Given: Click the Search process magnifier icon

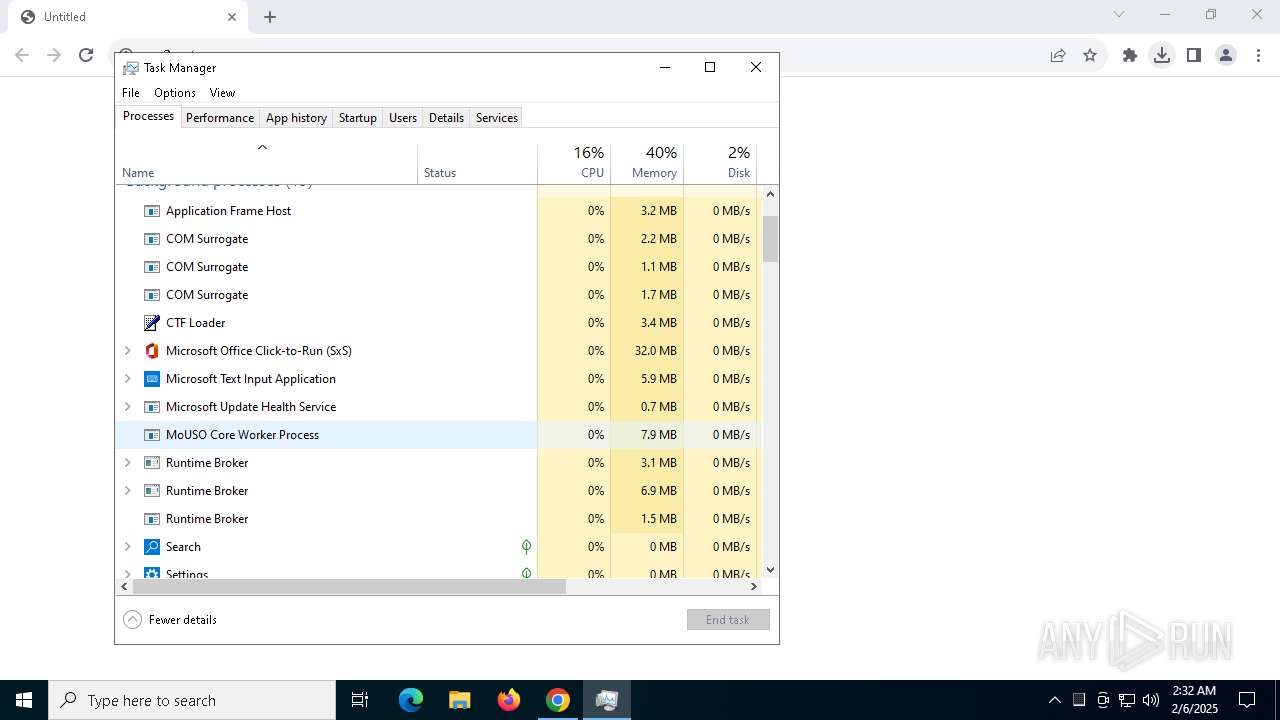Looking at the screenshot, I should (152, 547).
